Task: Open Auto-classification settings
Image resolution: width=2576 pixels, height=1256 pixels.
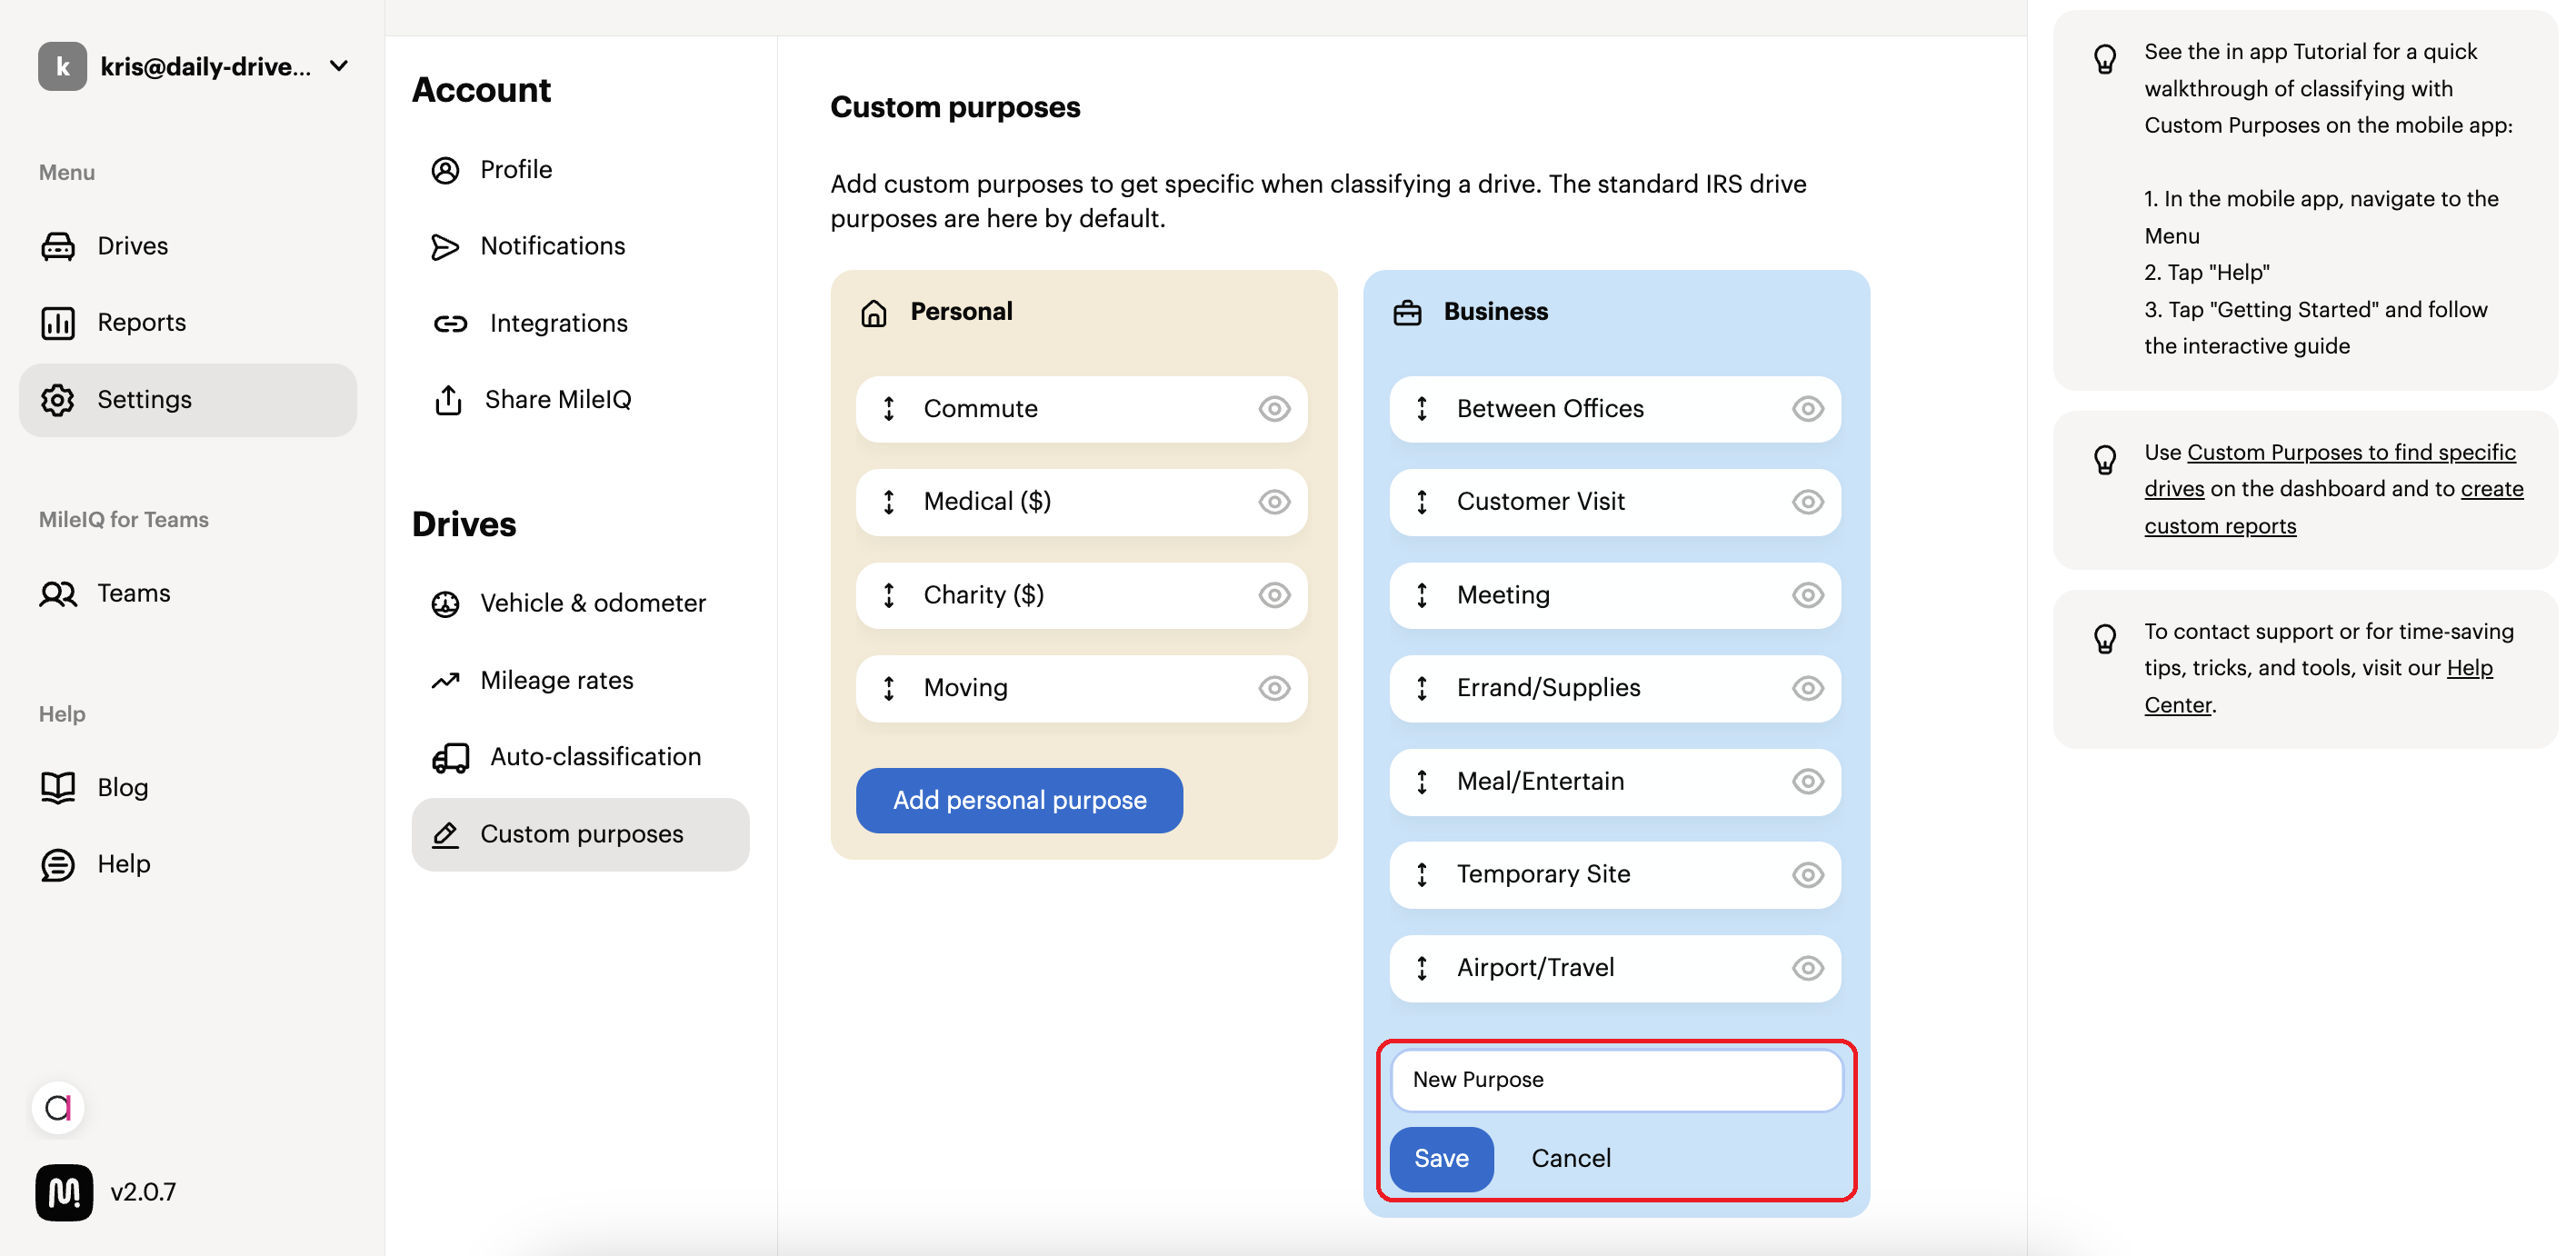Action: [x=580, y=758]
